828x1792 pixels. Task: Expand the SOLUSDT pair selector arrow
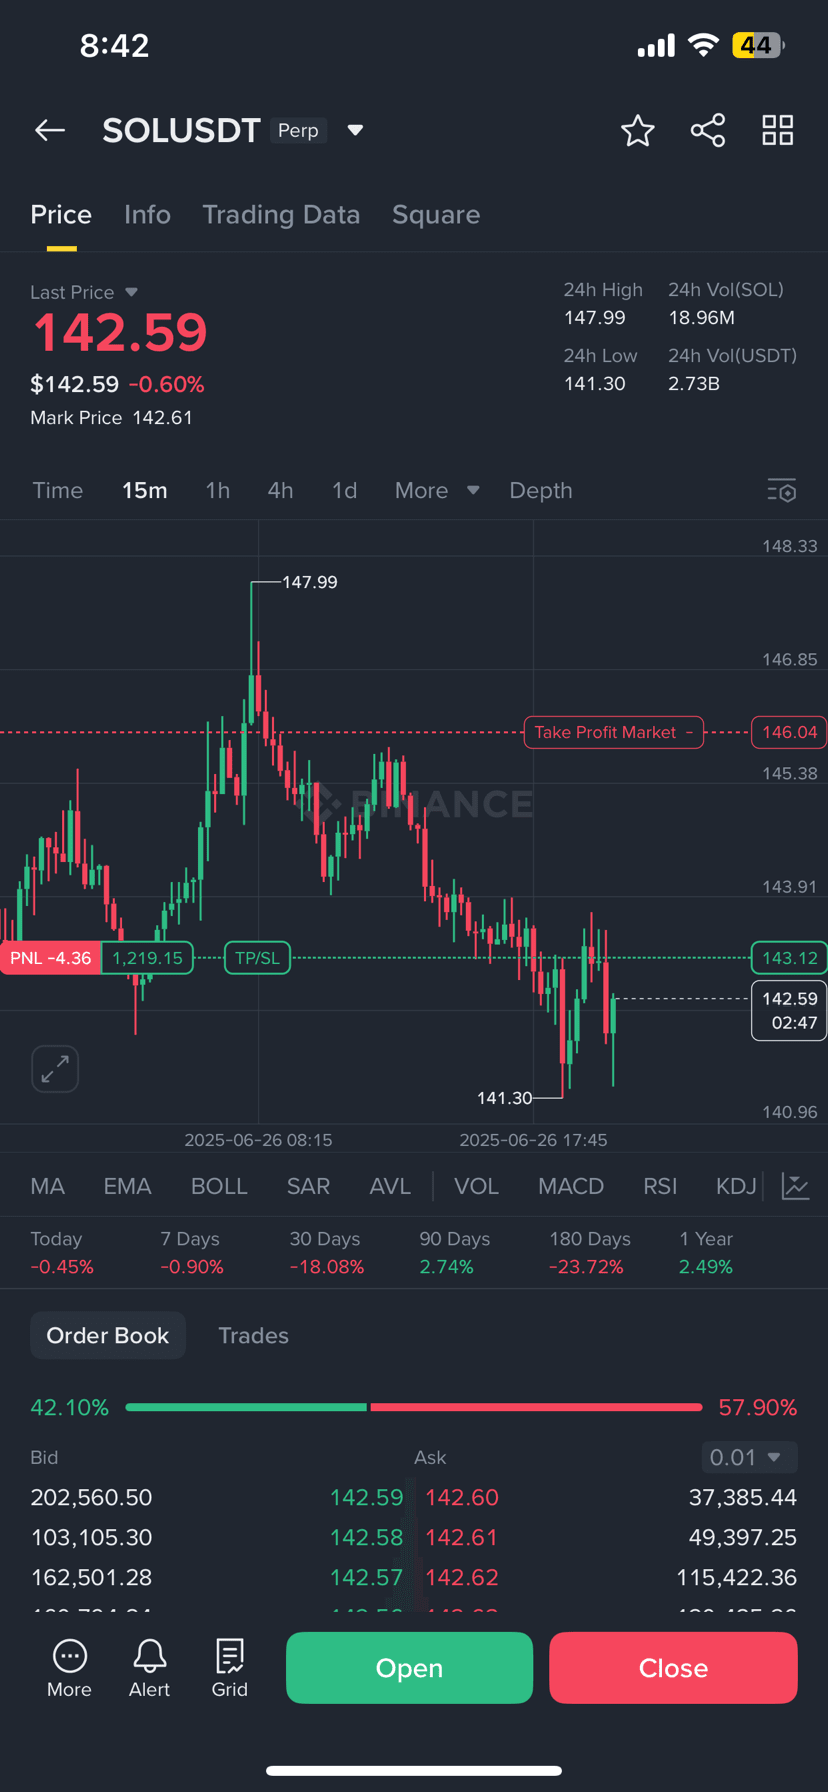click(x=355, y=130)
